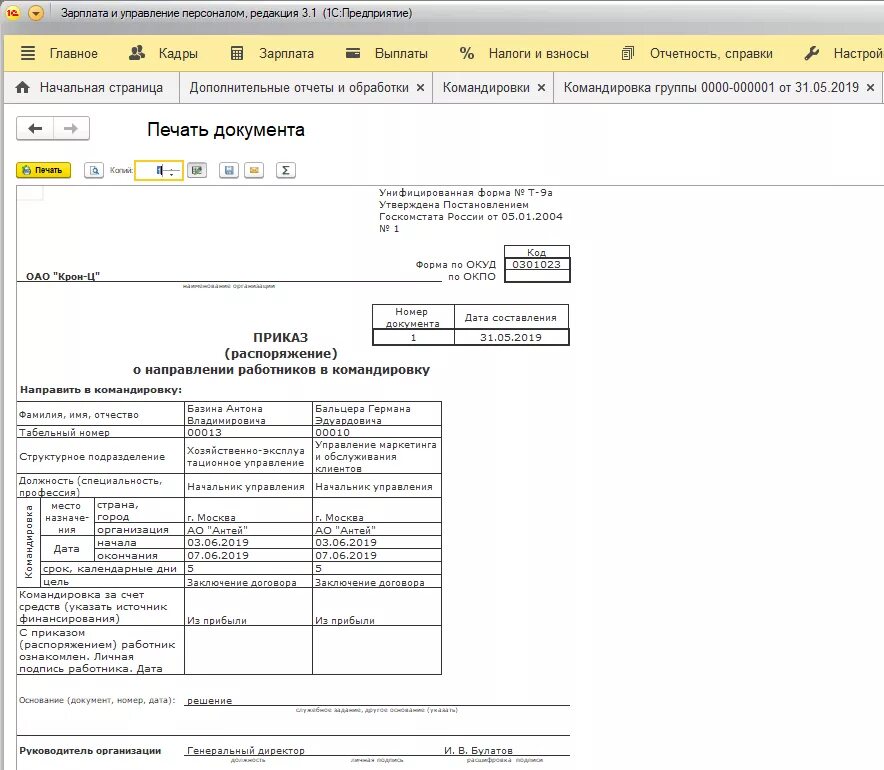The image size is (884, 770).
Task: Click the Копий number input field
Action: tap(158, 170)
